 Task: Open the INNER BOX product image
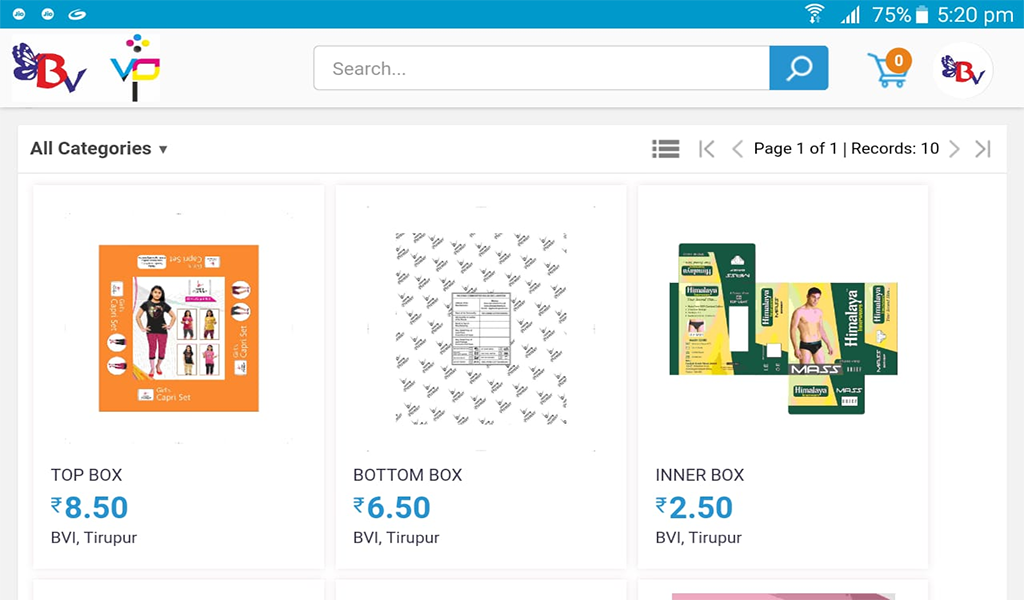pyautogui.click(x=784, y=328)
